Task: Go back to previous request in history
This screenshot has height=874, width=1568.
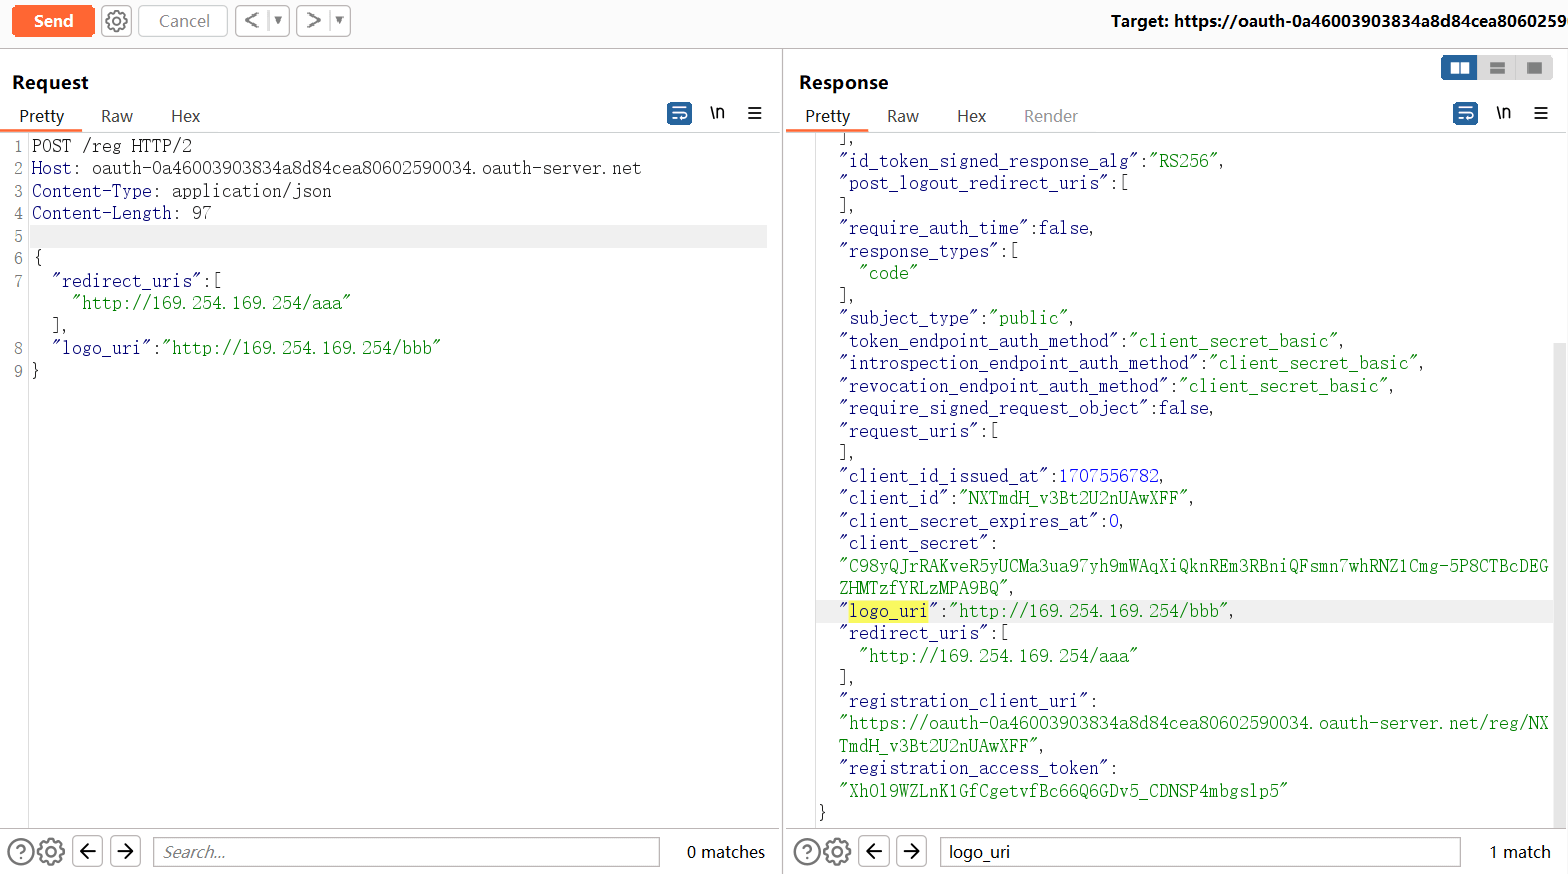Action: coord(251,21)
